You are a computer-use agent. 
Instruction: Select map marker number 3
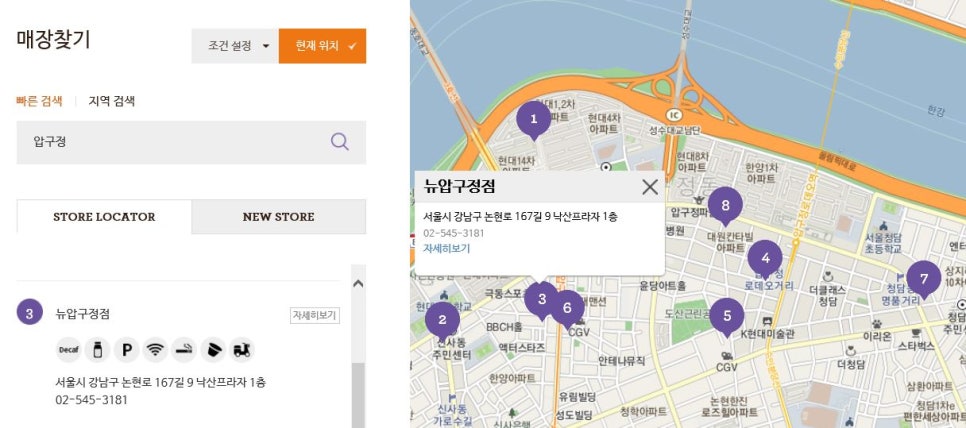[x=542, y=301]
